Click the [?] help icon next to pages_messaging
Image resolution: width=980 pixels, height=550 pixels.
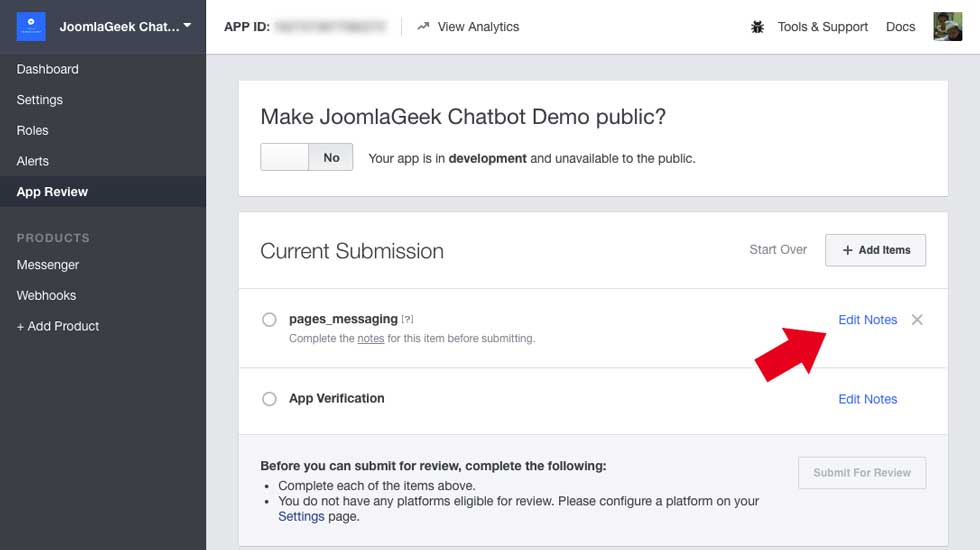[x=408, y=319]
